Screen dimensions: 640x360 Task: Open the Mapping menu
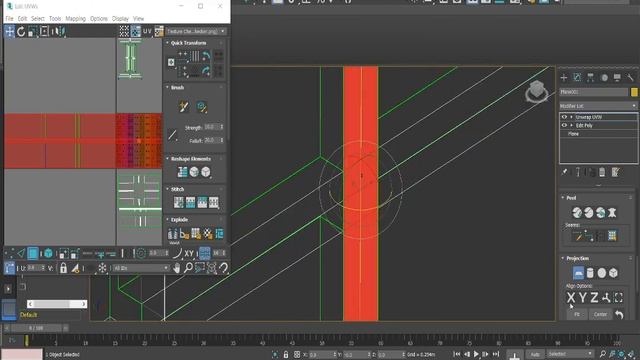point(76,18)
